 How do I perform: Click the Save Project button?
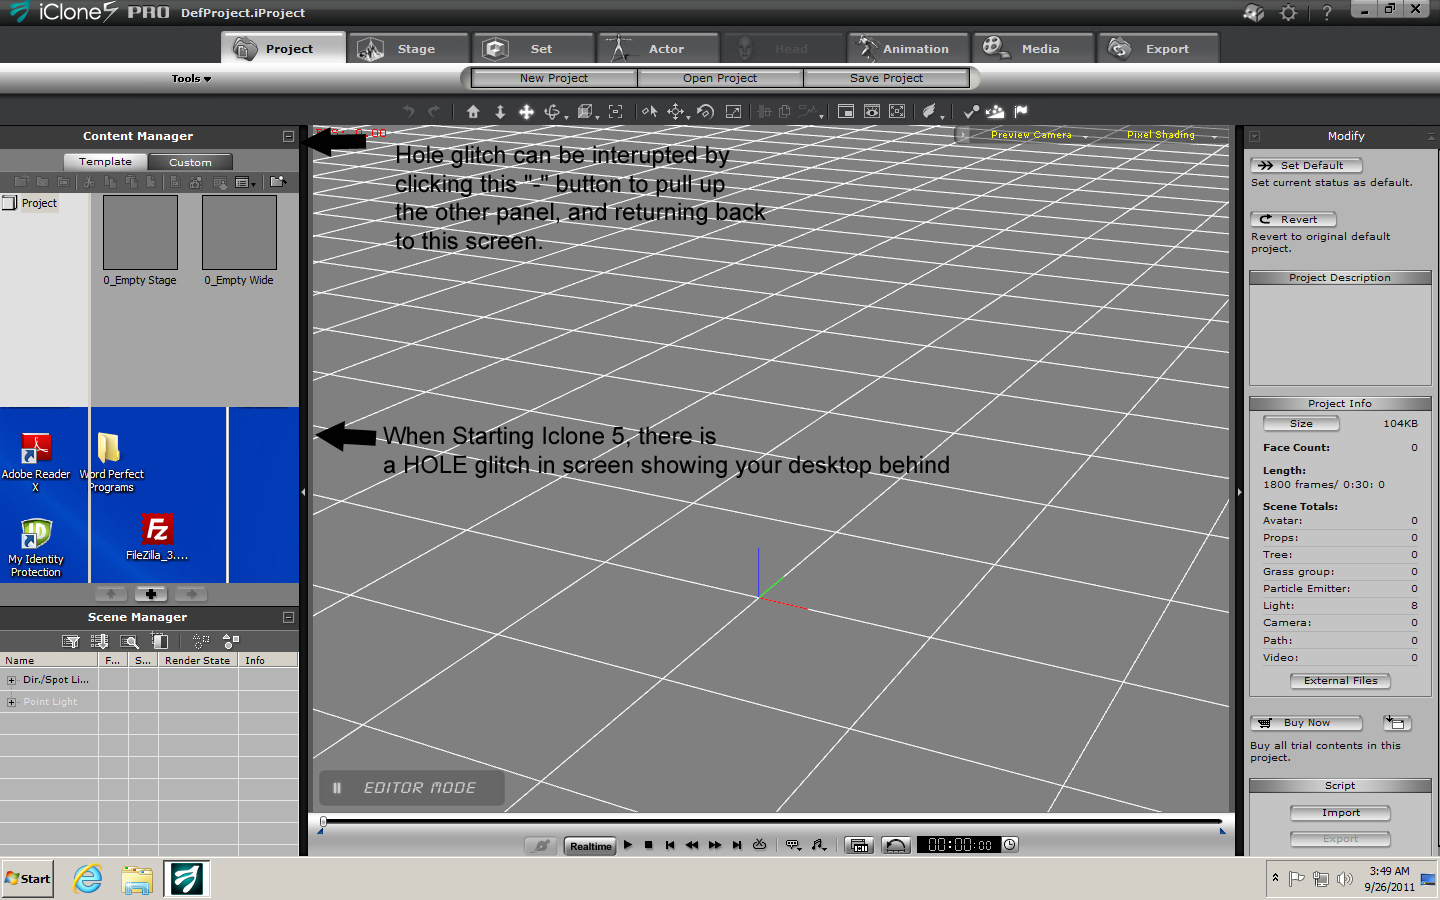[x=886, y=78]
